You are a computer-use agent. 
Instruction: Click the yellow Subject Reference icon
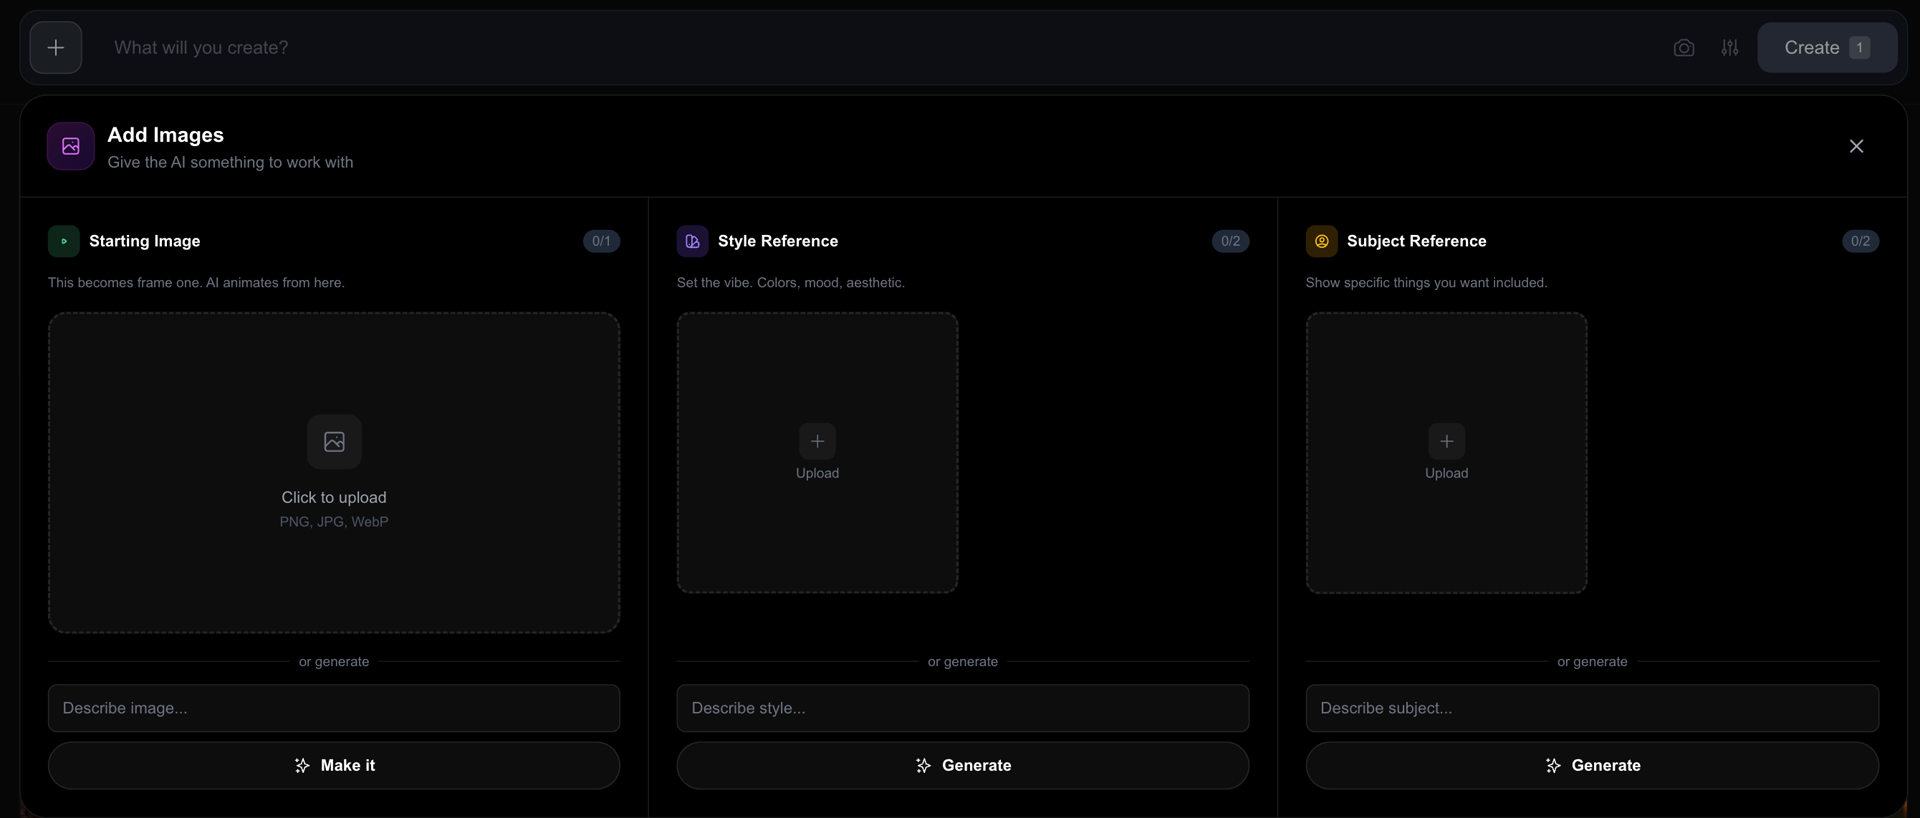1321,241
